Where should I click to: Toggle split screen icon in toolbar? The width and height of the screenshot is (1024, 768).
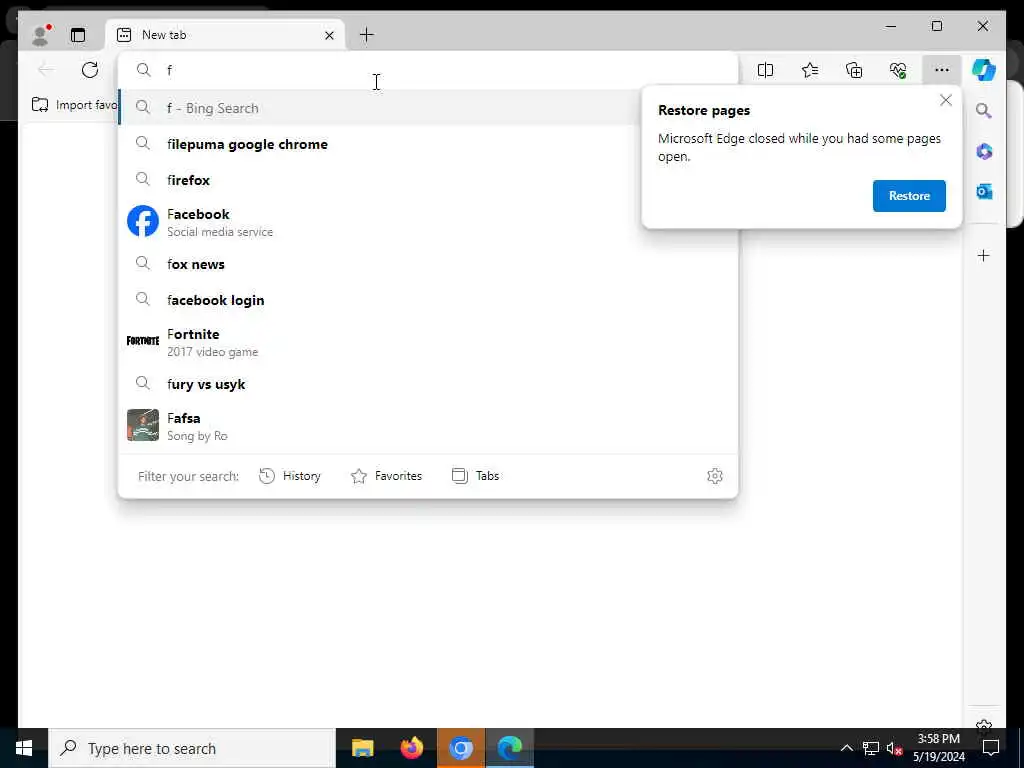click(765, 70)
